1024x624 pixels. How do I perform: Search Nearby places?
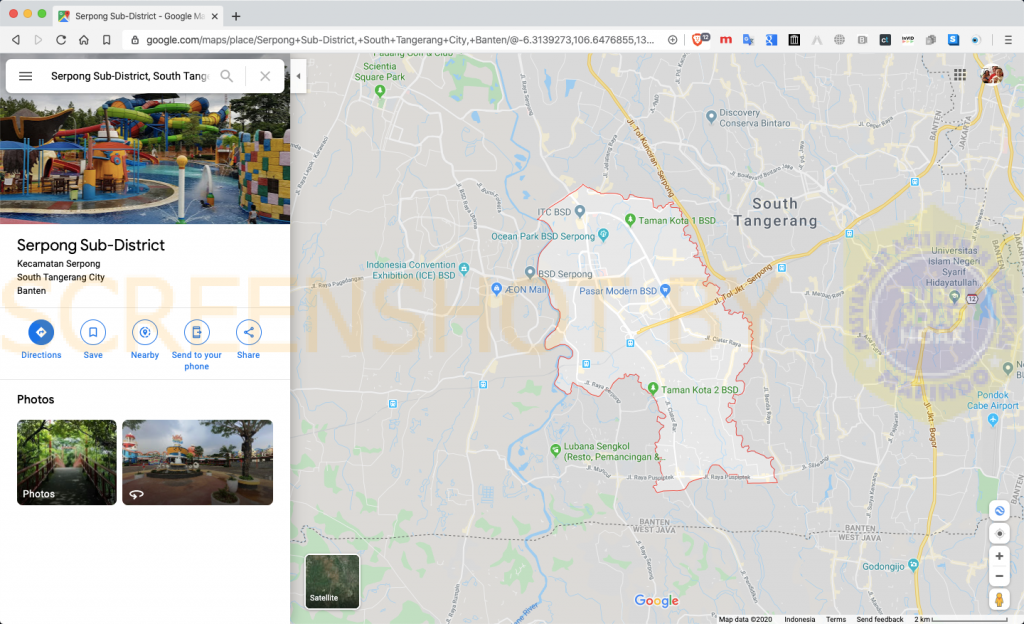click(x=145, y=339)
